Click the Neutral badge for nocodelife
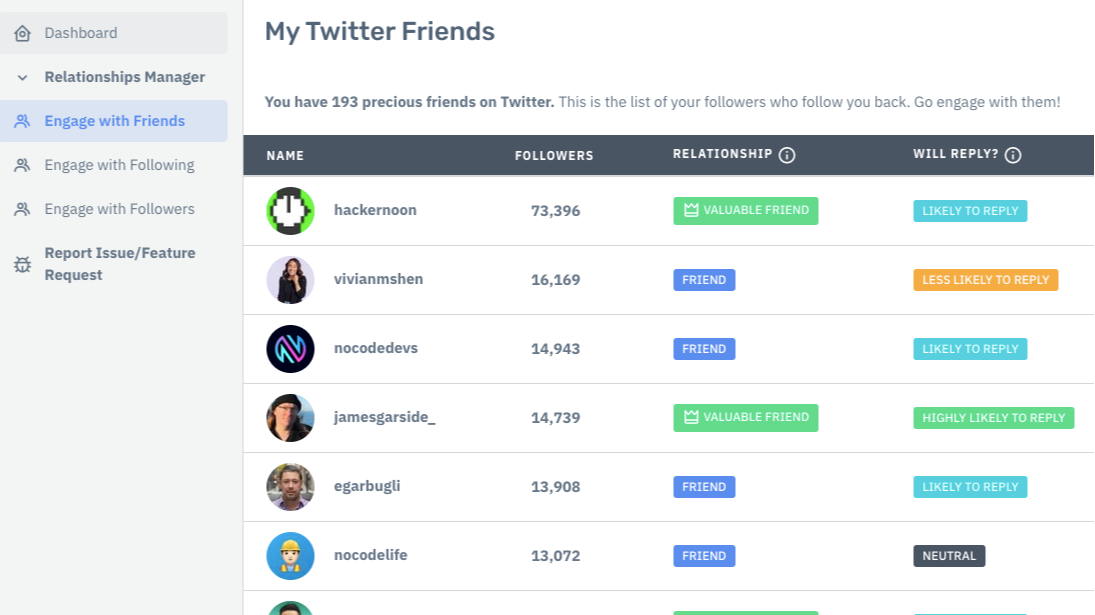The height and width of the screenshot is (615, 1095). coord(949,556)
